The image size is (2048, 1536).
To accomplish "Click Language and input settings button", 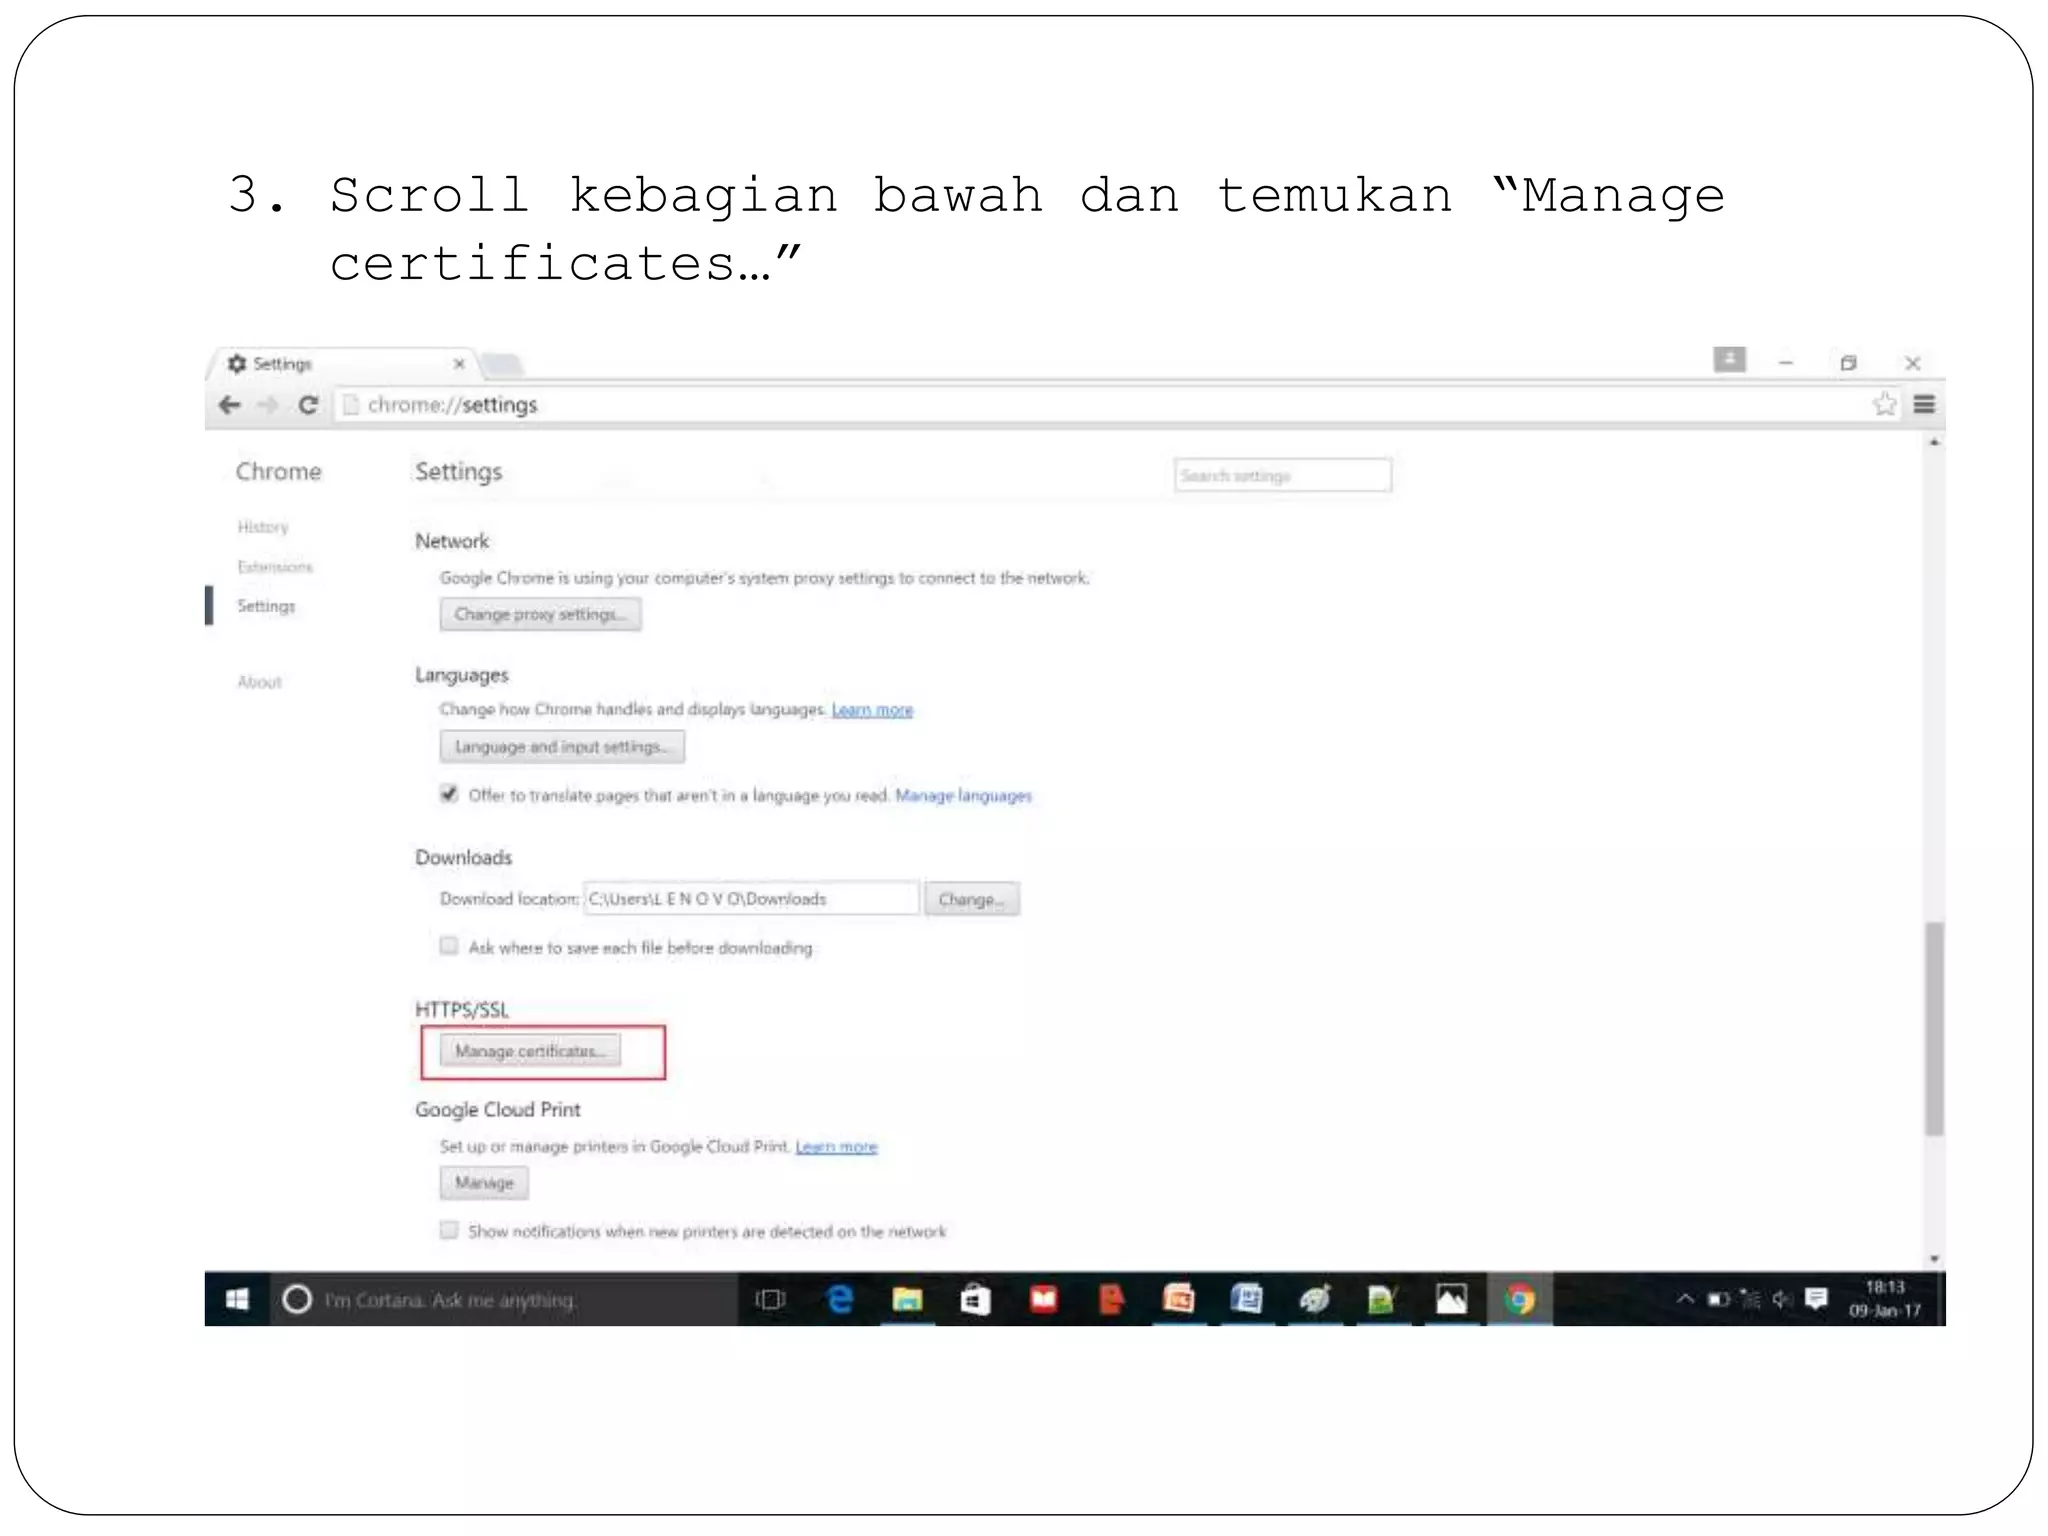I will [x=562, y=747].
